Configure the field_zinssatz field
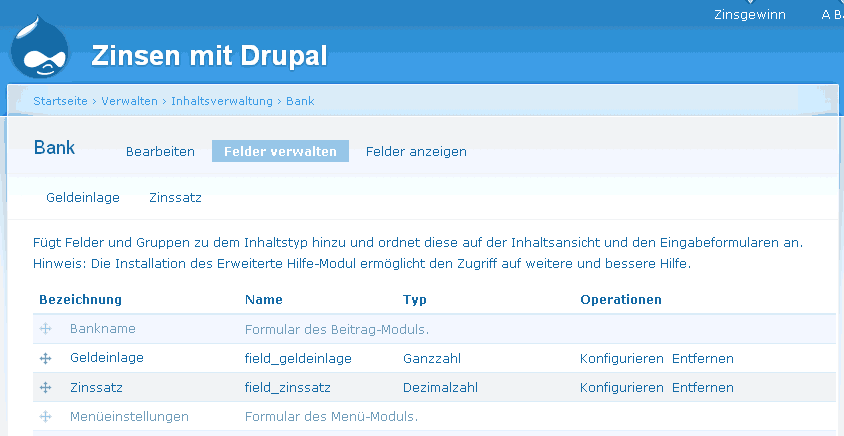 621,387
